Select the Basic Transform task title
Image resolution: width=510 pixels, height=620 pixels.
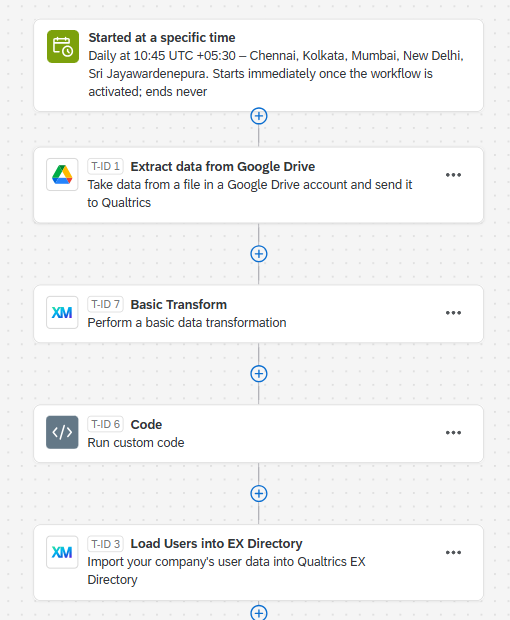coord(179,304)
